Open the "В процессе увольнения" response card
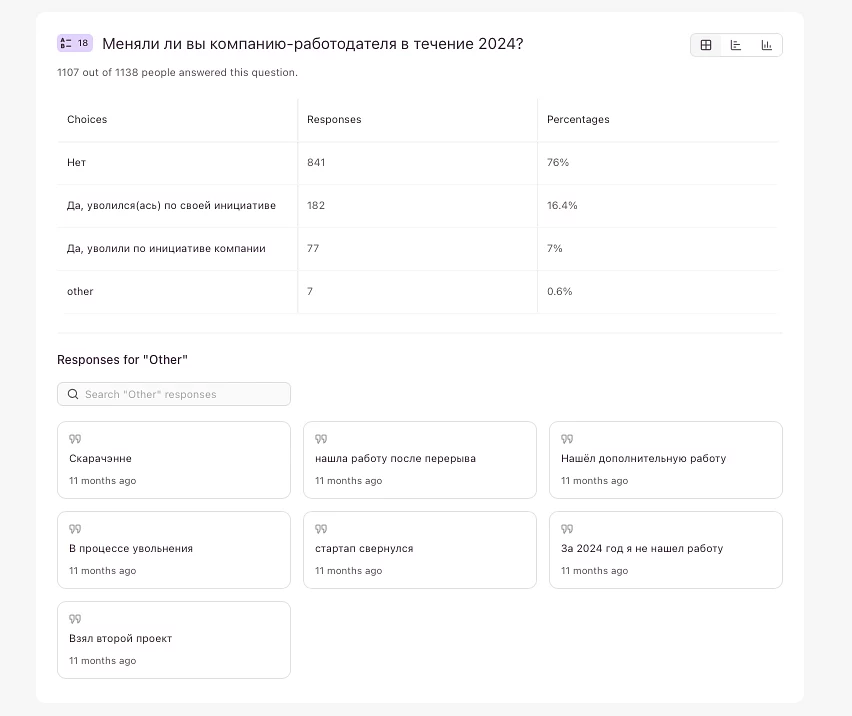Image resolution: width=852 pixels, height=716 pixels. tap(173, 549)
